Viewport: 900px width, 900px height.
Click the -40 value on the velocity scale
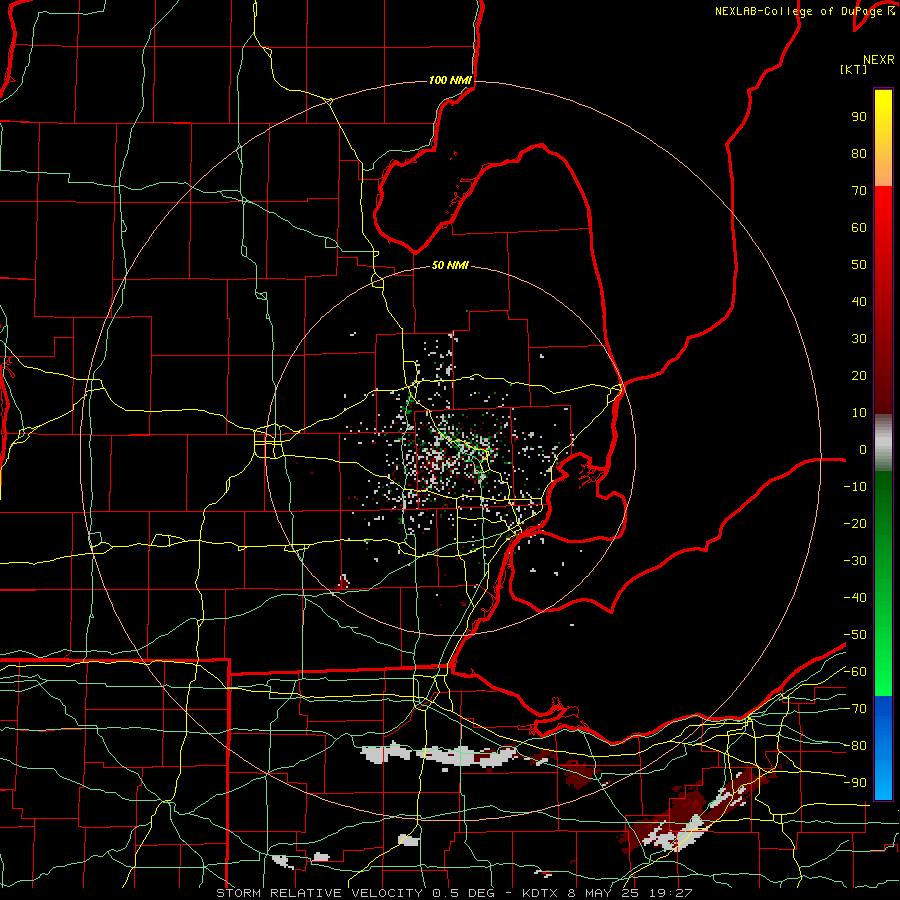point(855,598)
